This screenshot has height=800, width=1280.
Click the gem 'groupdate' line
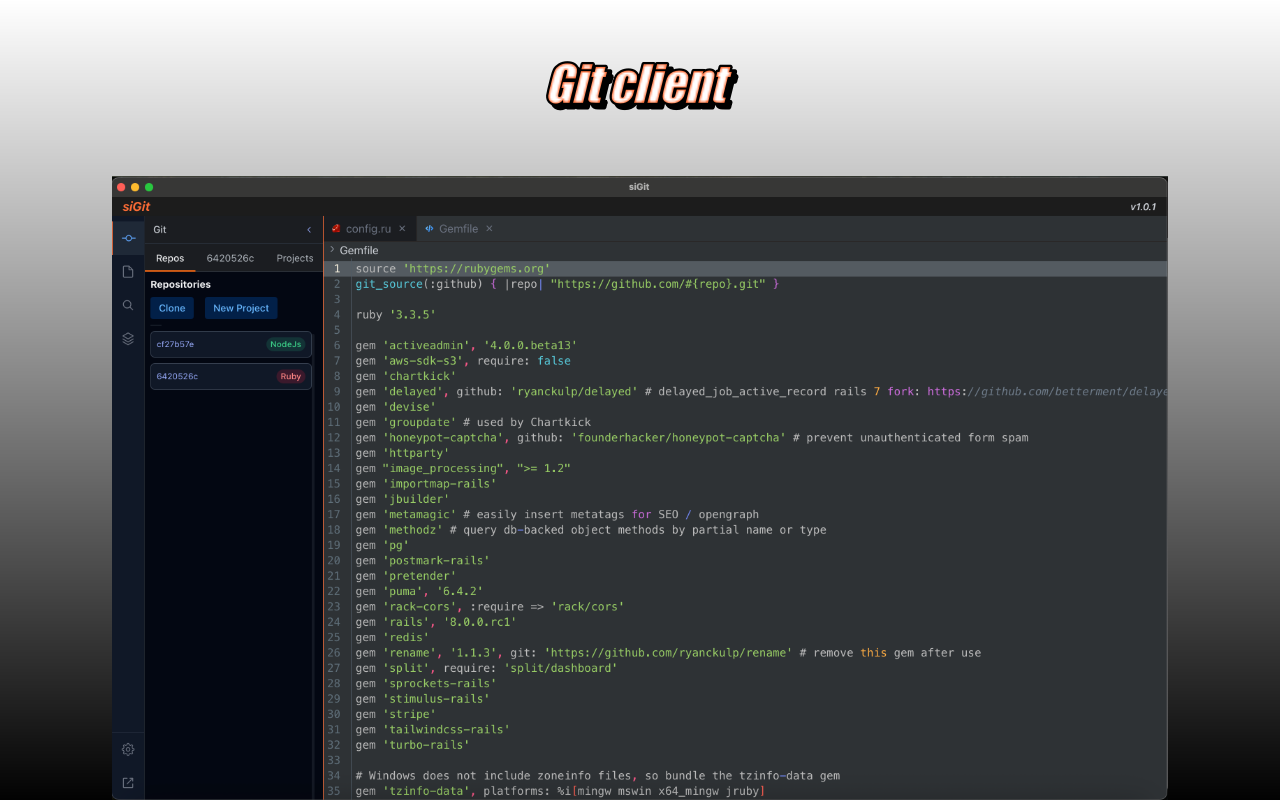click(x=473, y=422)
